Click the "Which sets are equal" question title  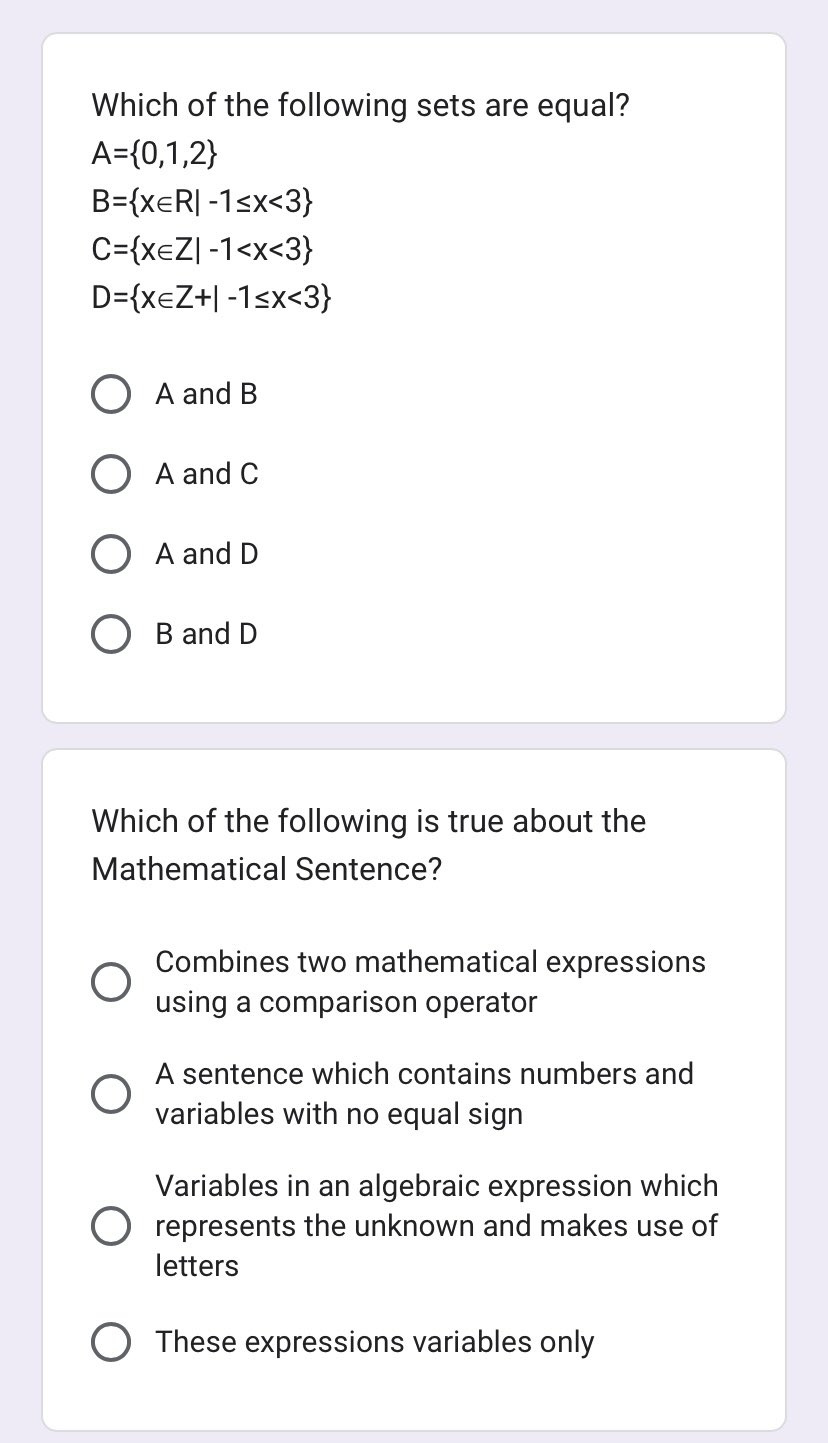(x=360, y=105)
